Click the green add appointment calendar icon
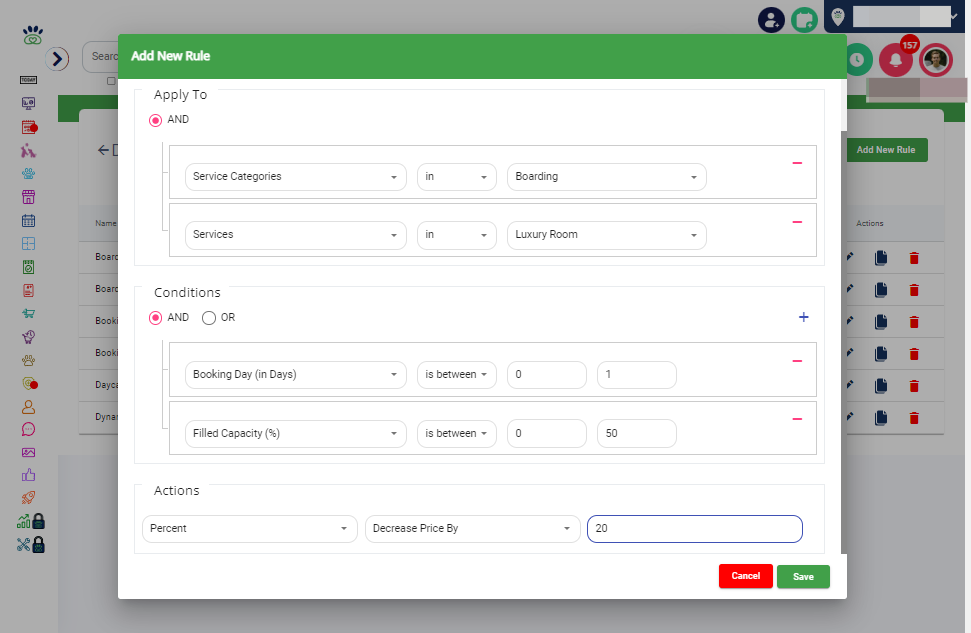Screen dimensions: 971x633 tap(804, 20)
